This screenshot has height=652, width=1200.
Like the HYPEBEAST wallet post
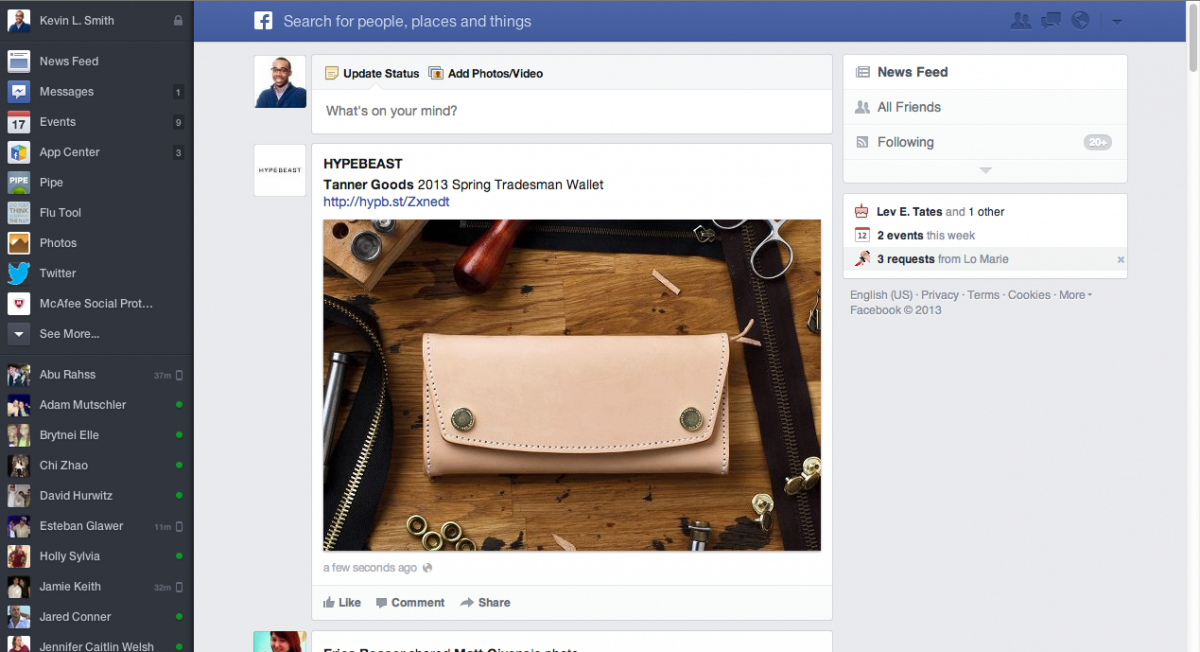click(341, 602)
